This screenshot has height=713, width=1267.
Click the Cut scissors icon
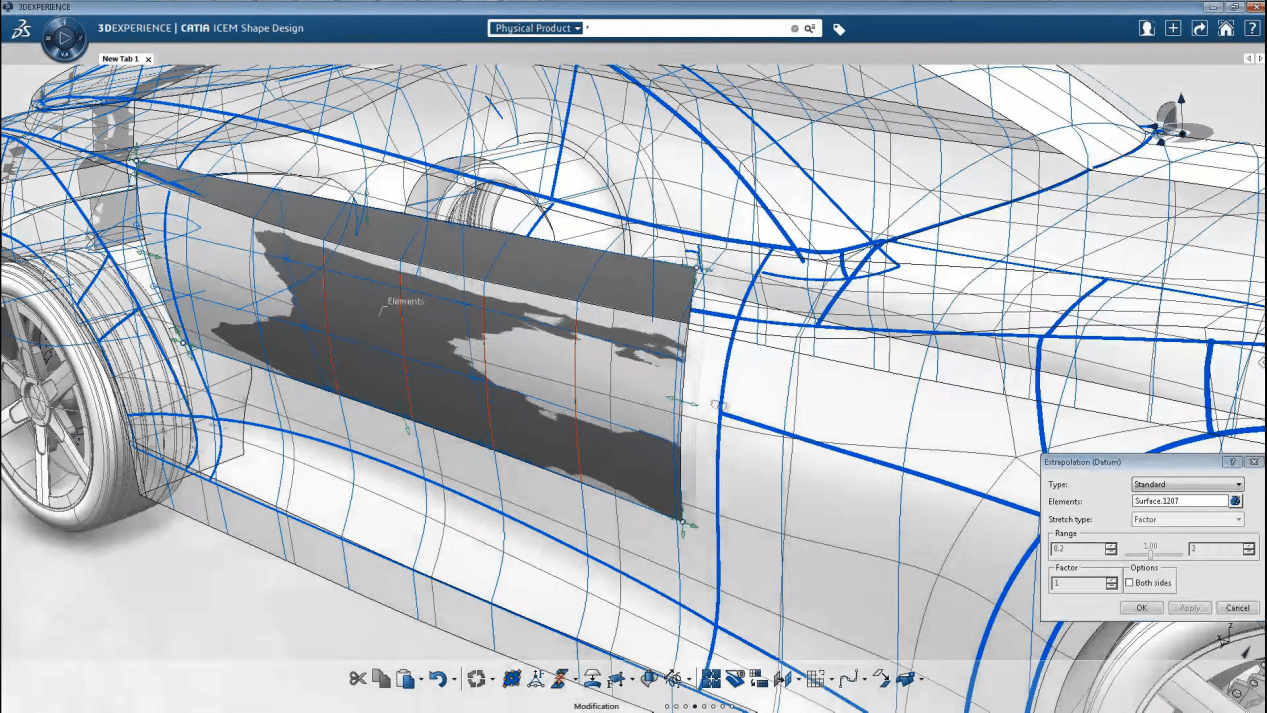pos(358,679)
